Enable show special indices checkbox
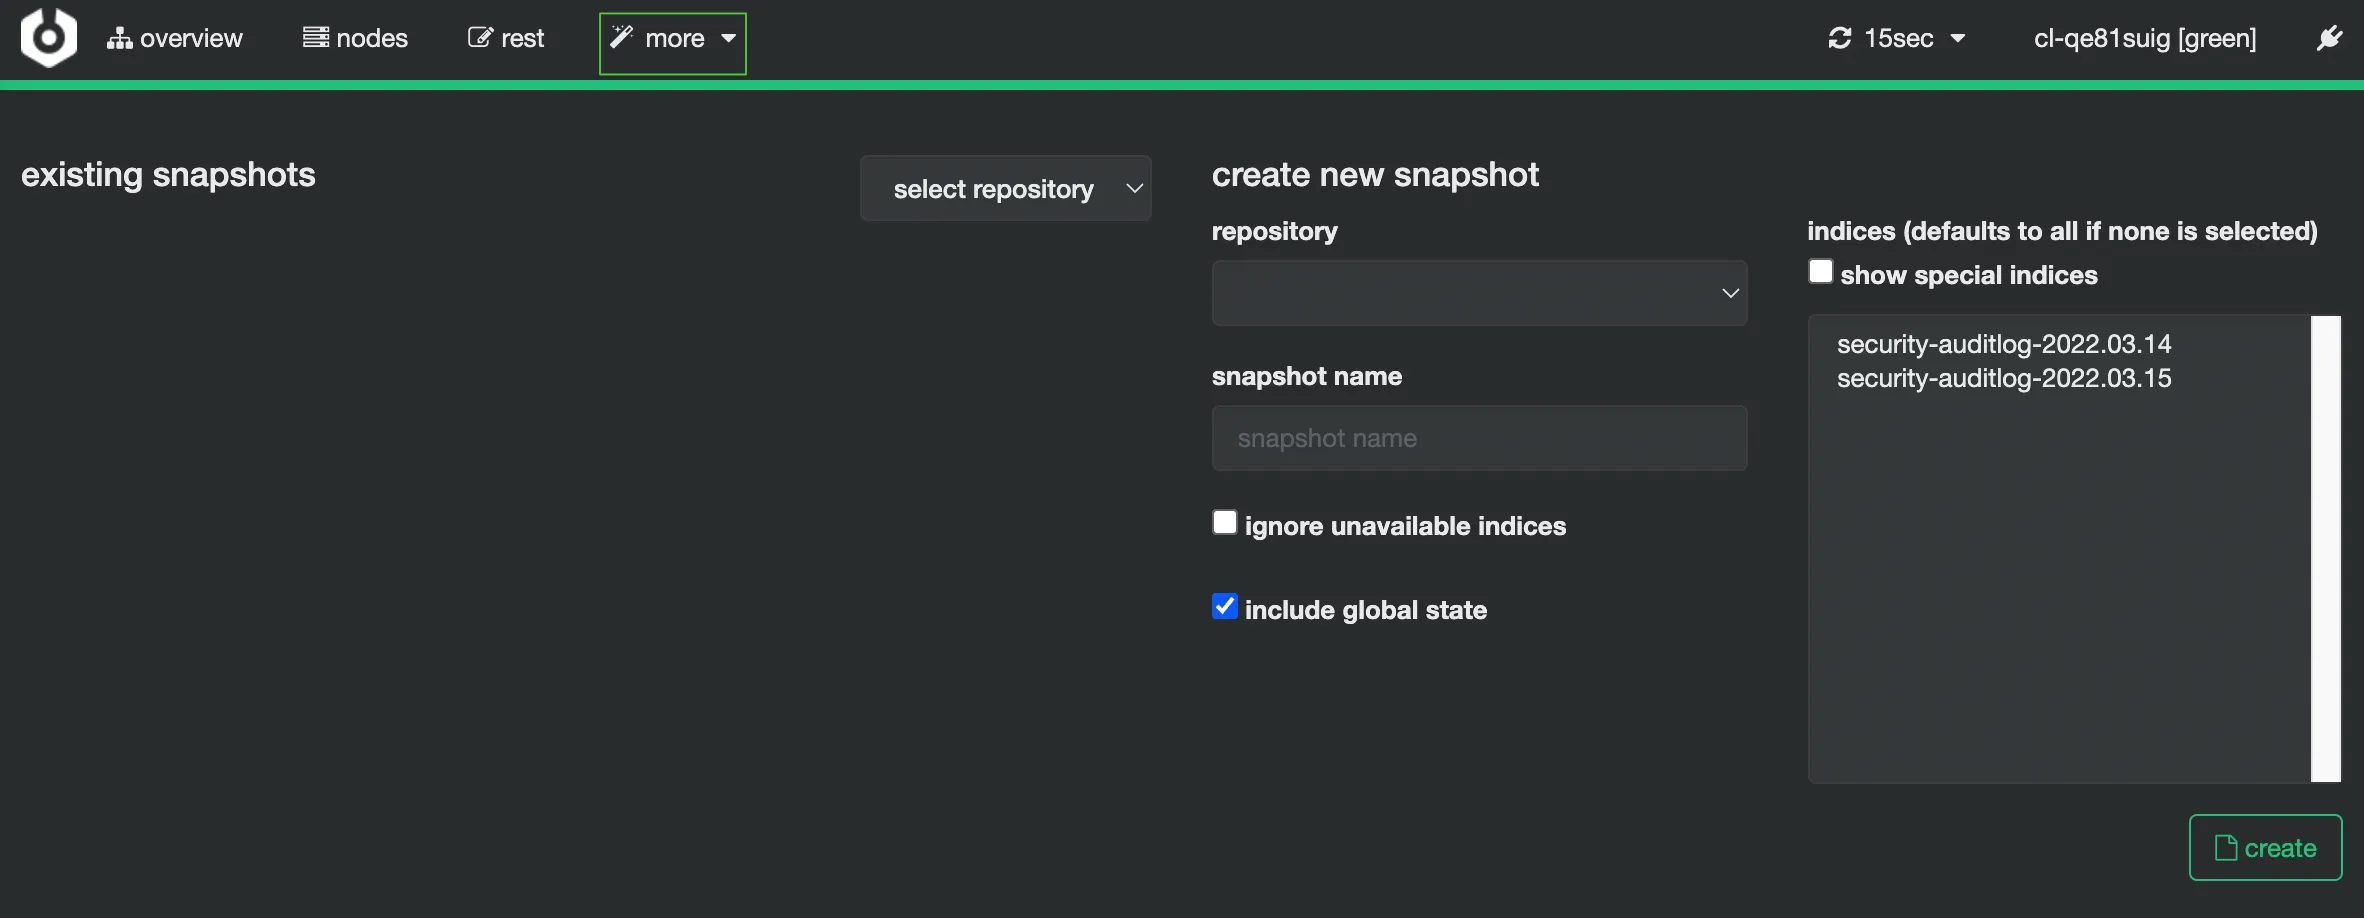 click(x=1820, y=272)
